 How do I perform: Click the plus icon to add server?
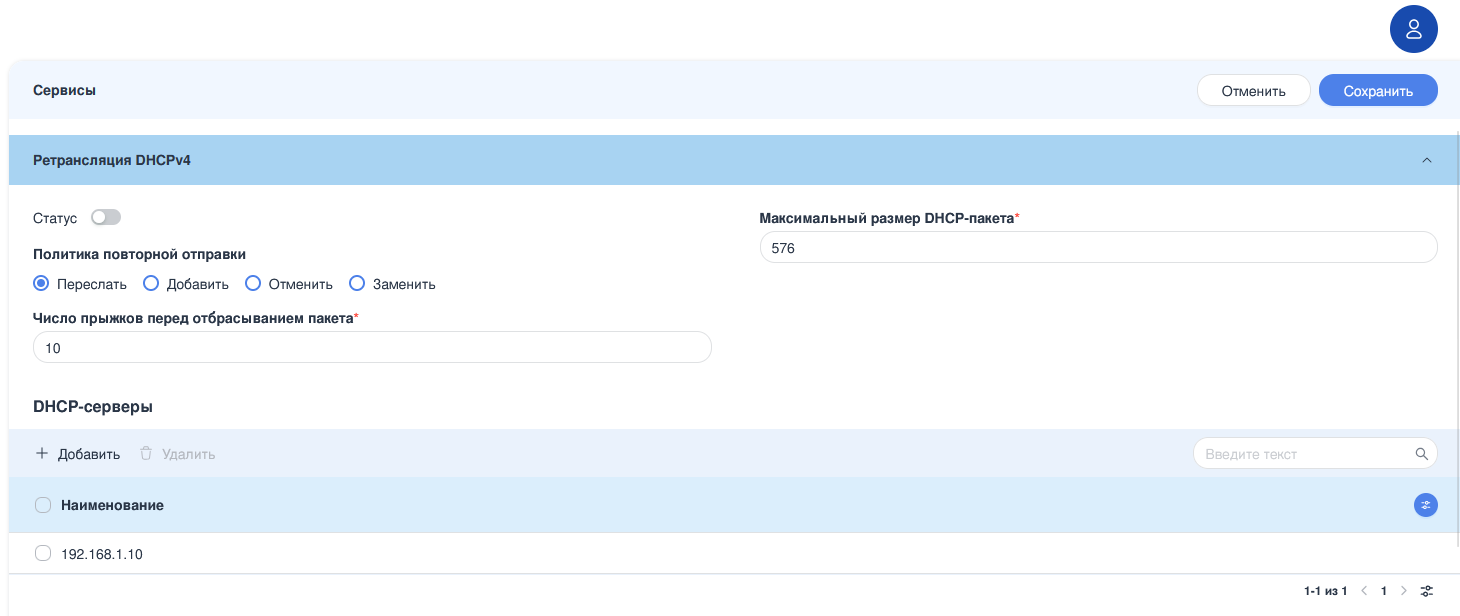42,454
